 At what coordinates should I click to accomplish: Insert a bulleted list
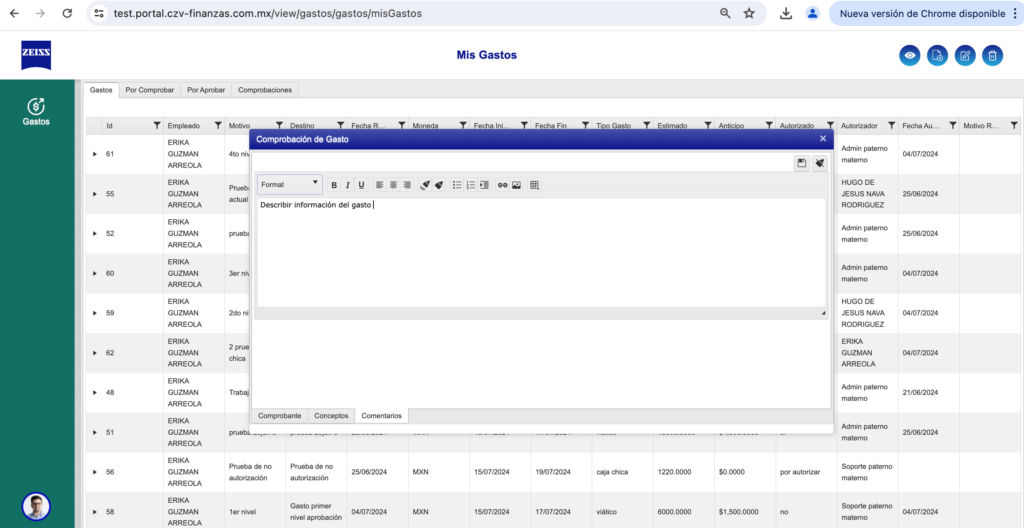457,185
